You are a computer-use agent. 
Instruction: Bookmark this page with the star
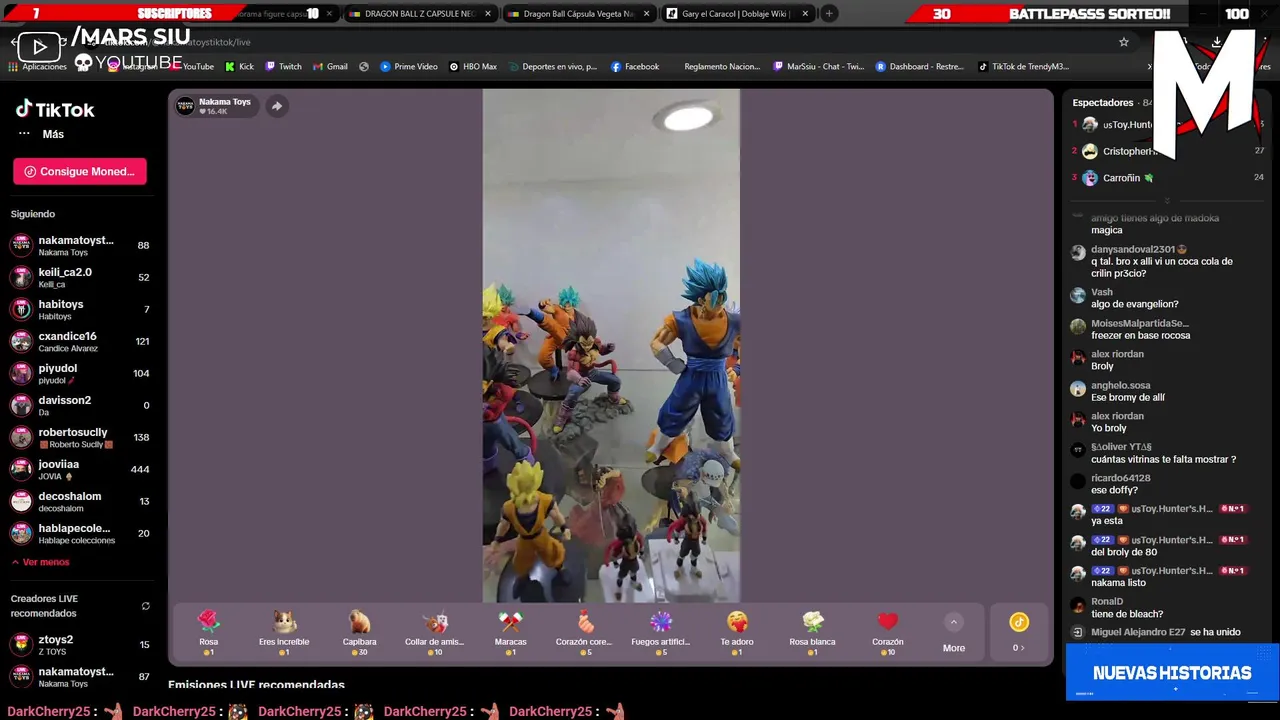tap(1124, 42)
